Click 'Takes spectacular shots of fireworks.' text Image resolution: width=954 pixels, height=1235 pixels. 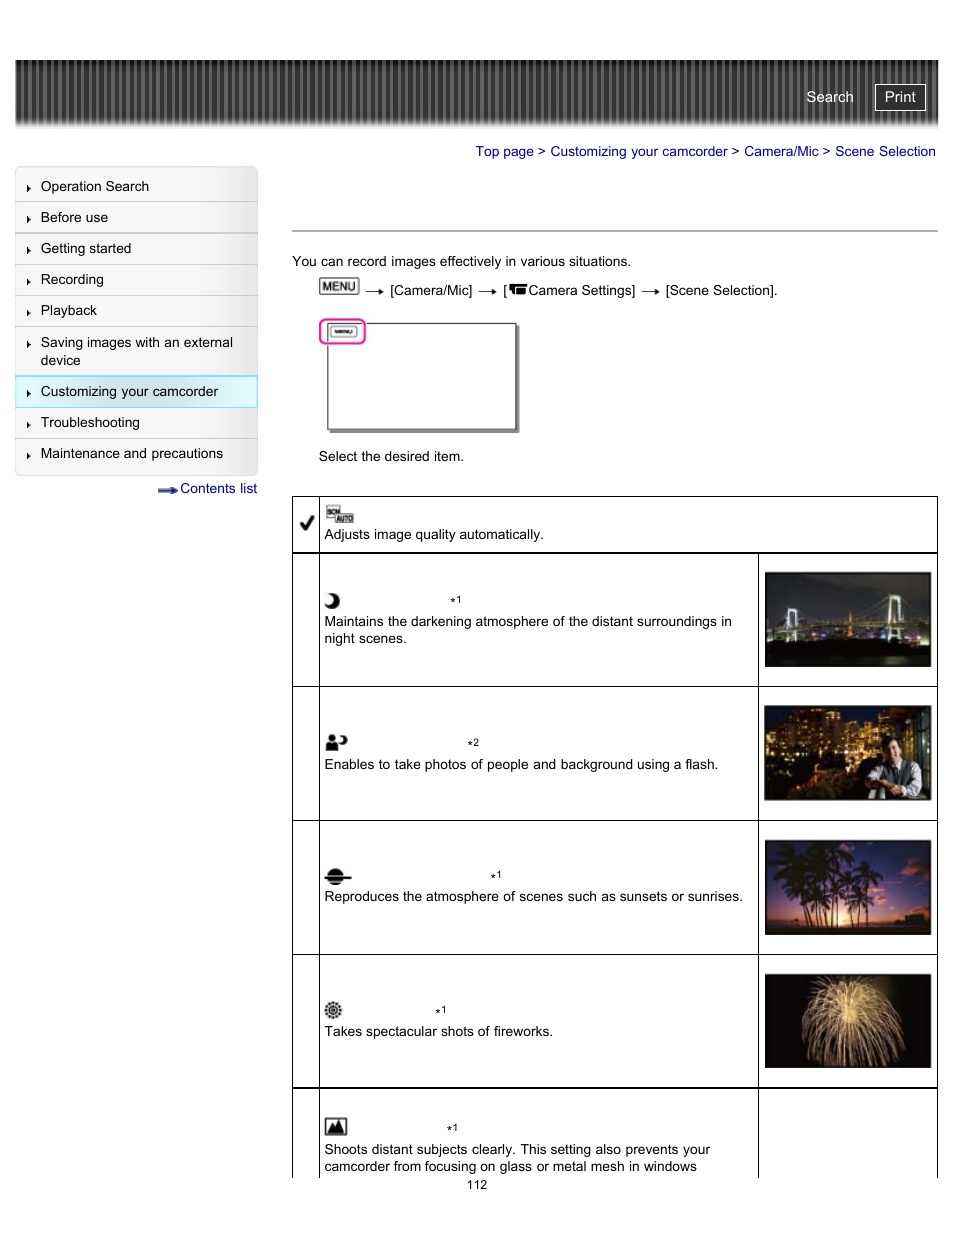[x=438, y=1031]
